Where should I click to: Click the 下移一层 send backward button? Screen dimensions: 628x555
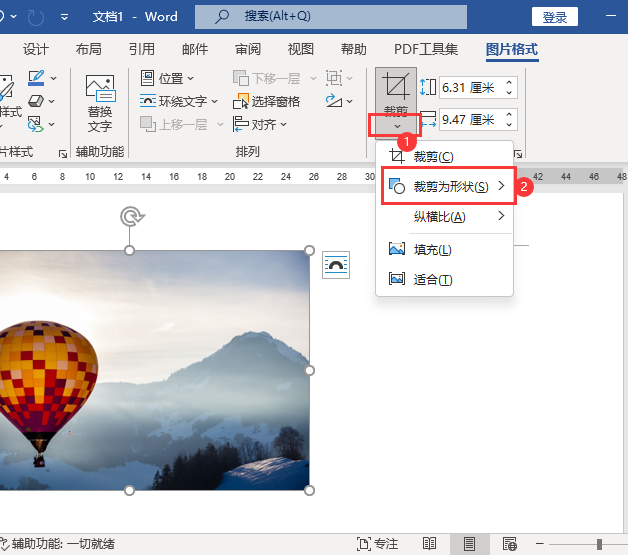click(x=266, y=78)
